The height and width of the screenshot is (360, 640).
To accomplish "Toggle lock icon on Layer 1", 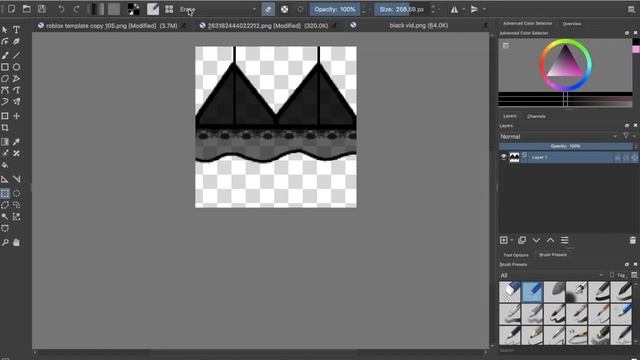I will (618, 157).
